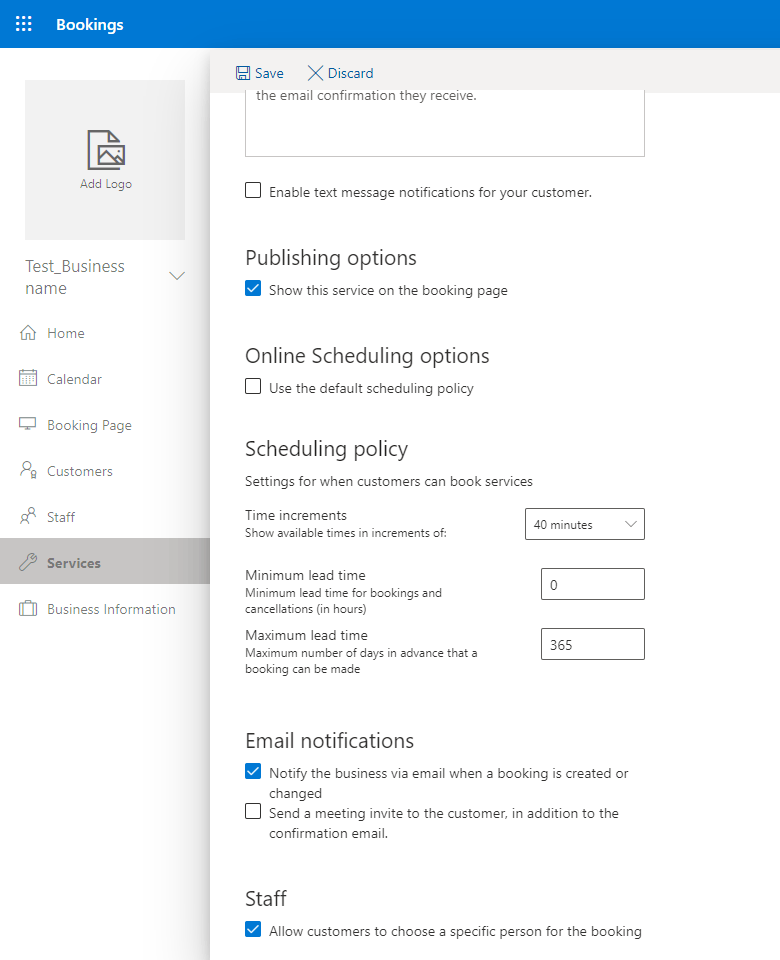Click the Discard X icon
The height and width of the screenshot is (960, 780).
click(315, 73)
